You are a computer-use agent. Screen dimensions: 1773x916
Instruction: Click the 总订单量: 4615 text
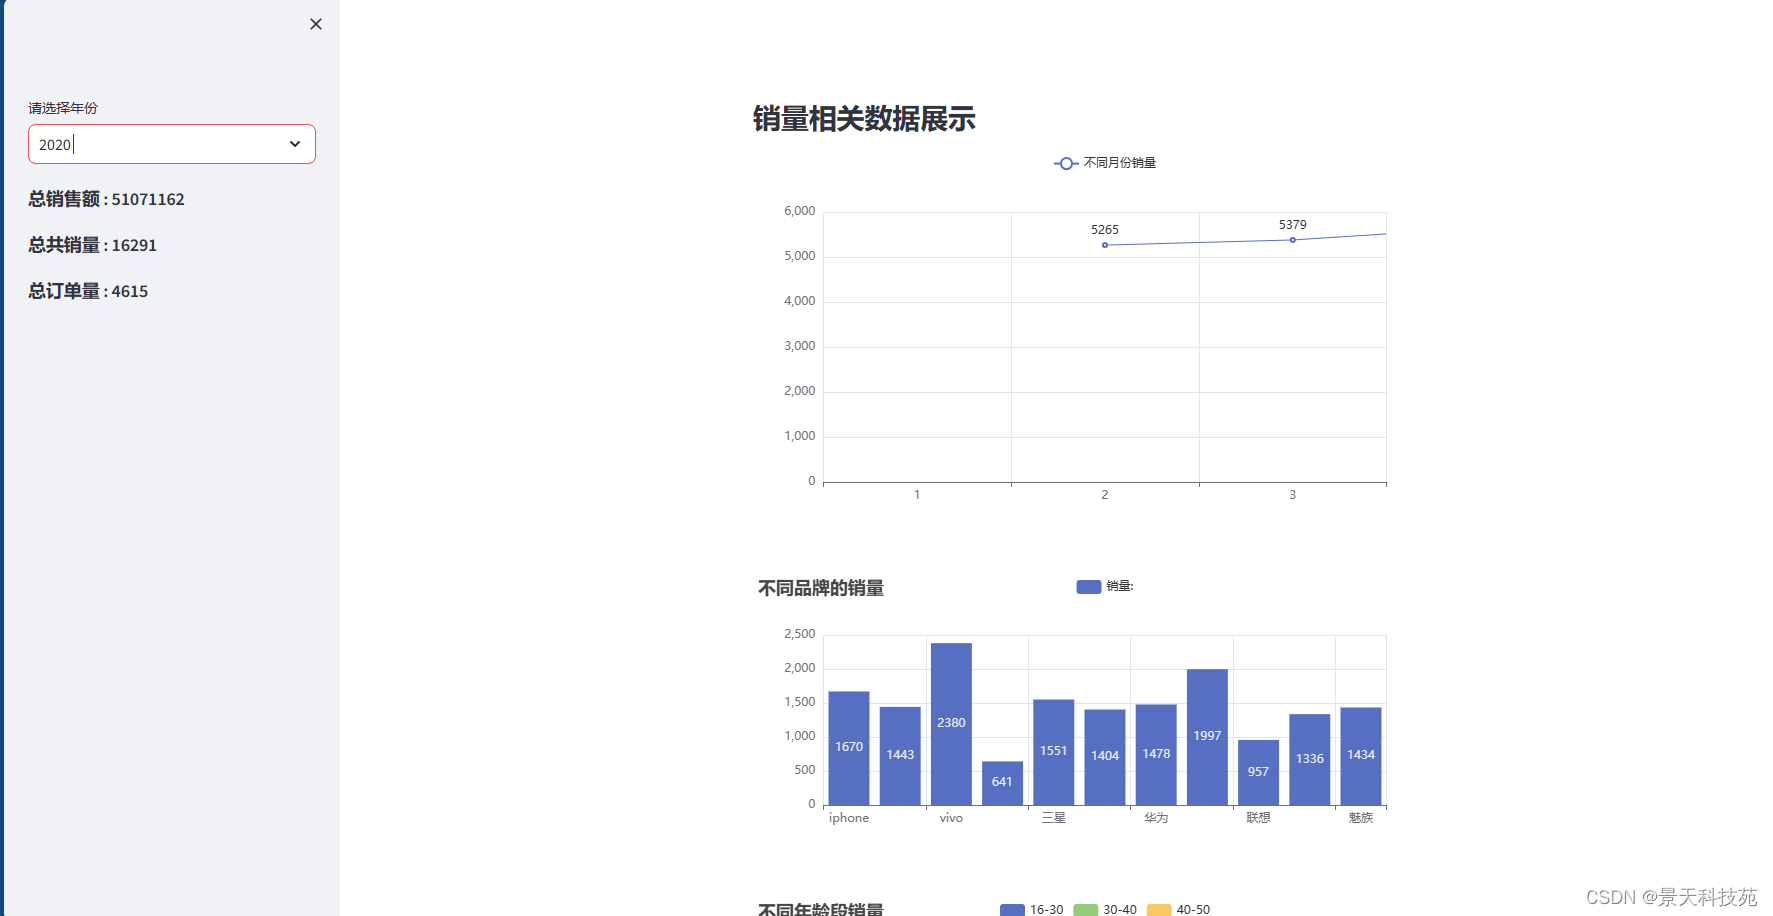[88, 291]
